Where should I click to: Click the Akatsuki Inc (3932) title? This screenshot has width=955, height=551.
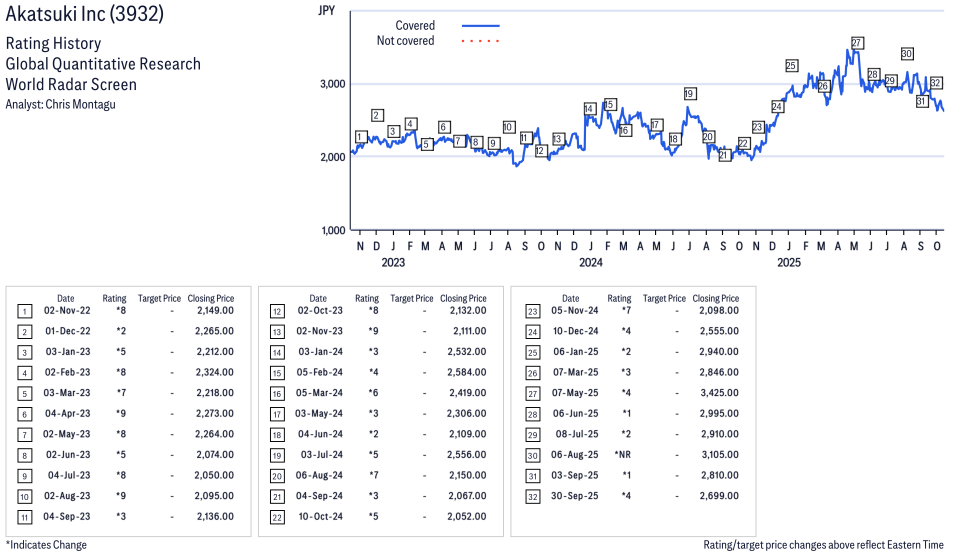(x=85, y=15)
